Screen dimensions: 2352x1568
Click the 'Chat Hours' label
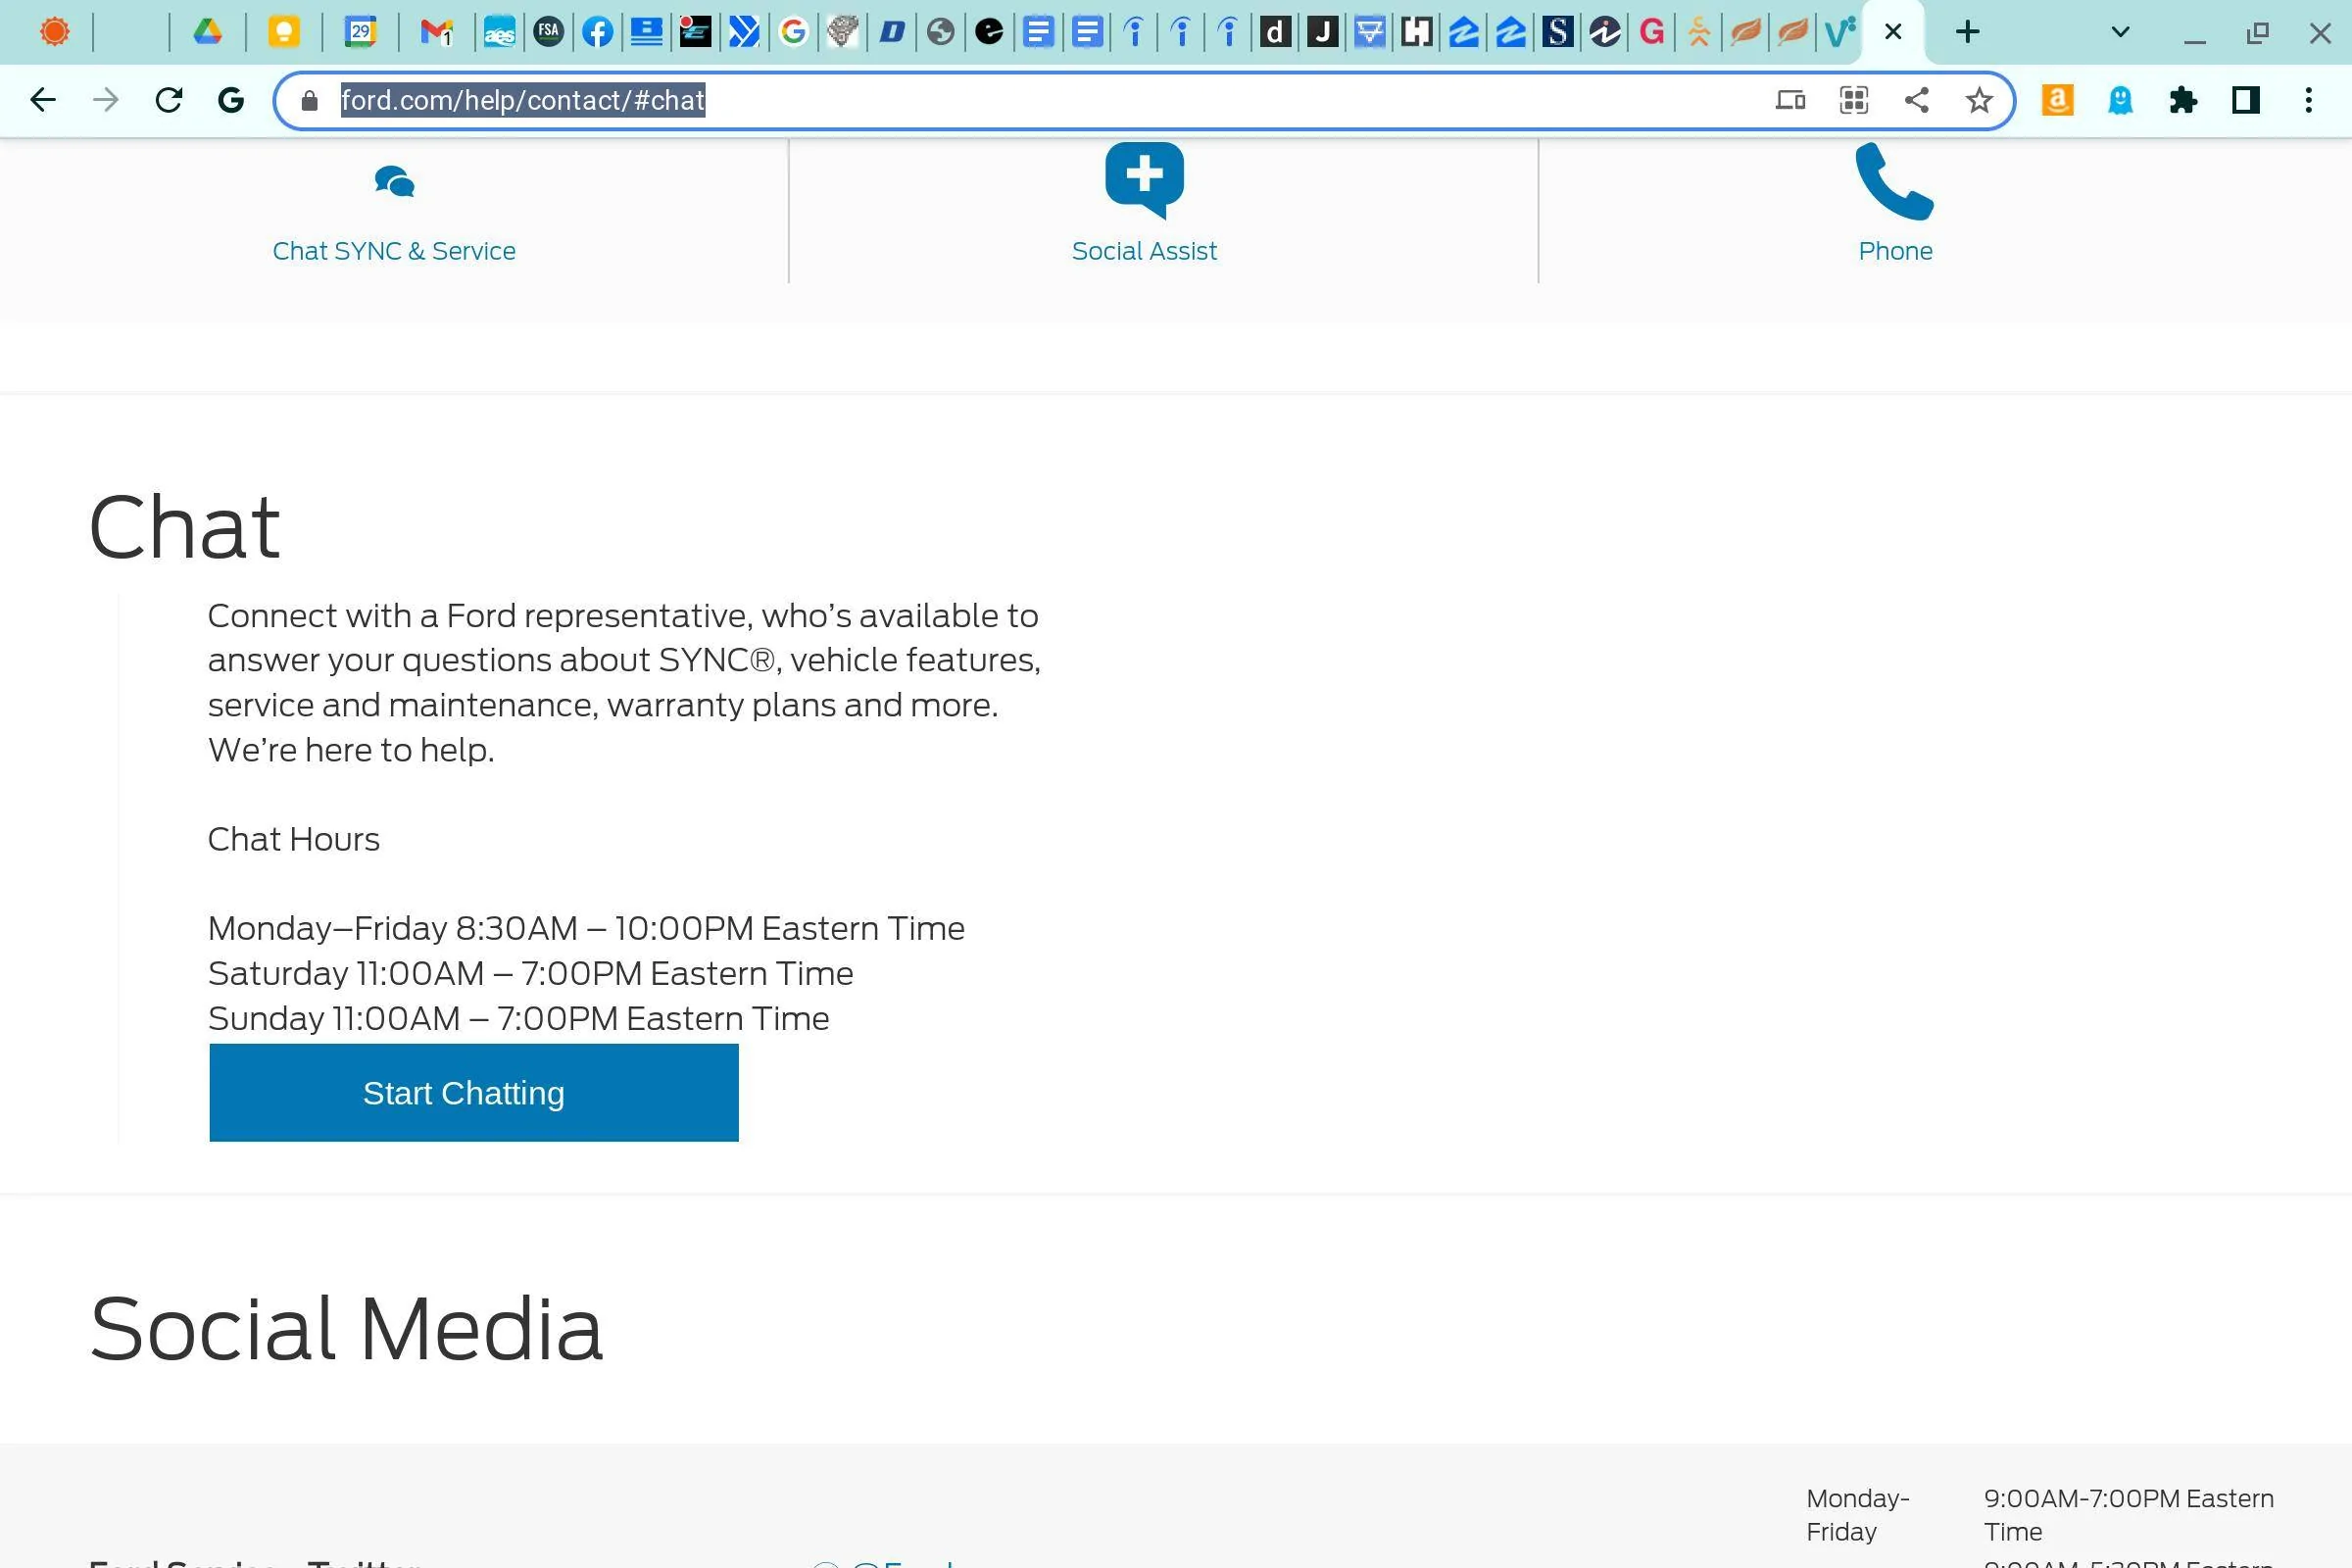click(293, 839)
